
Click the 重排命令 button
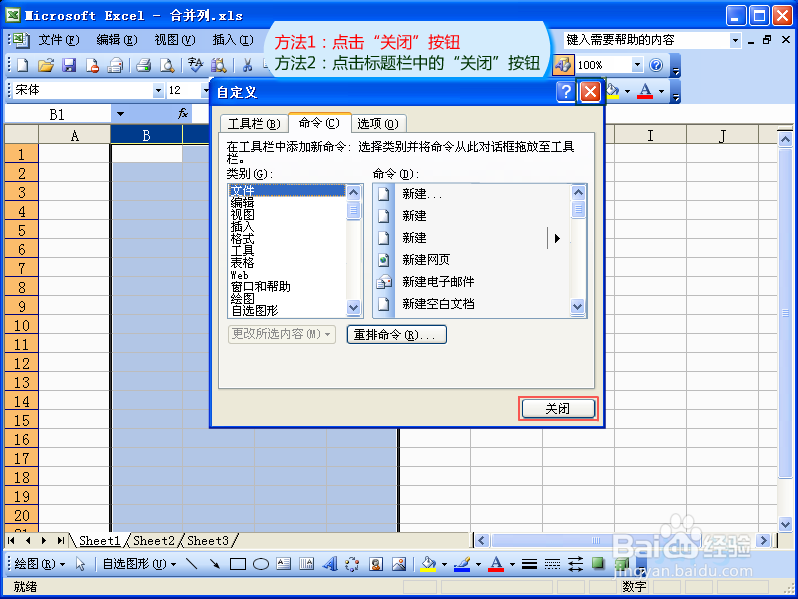point(396,335)
